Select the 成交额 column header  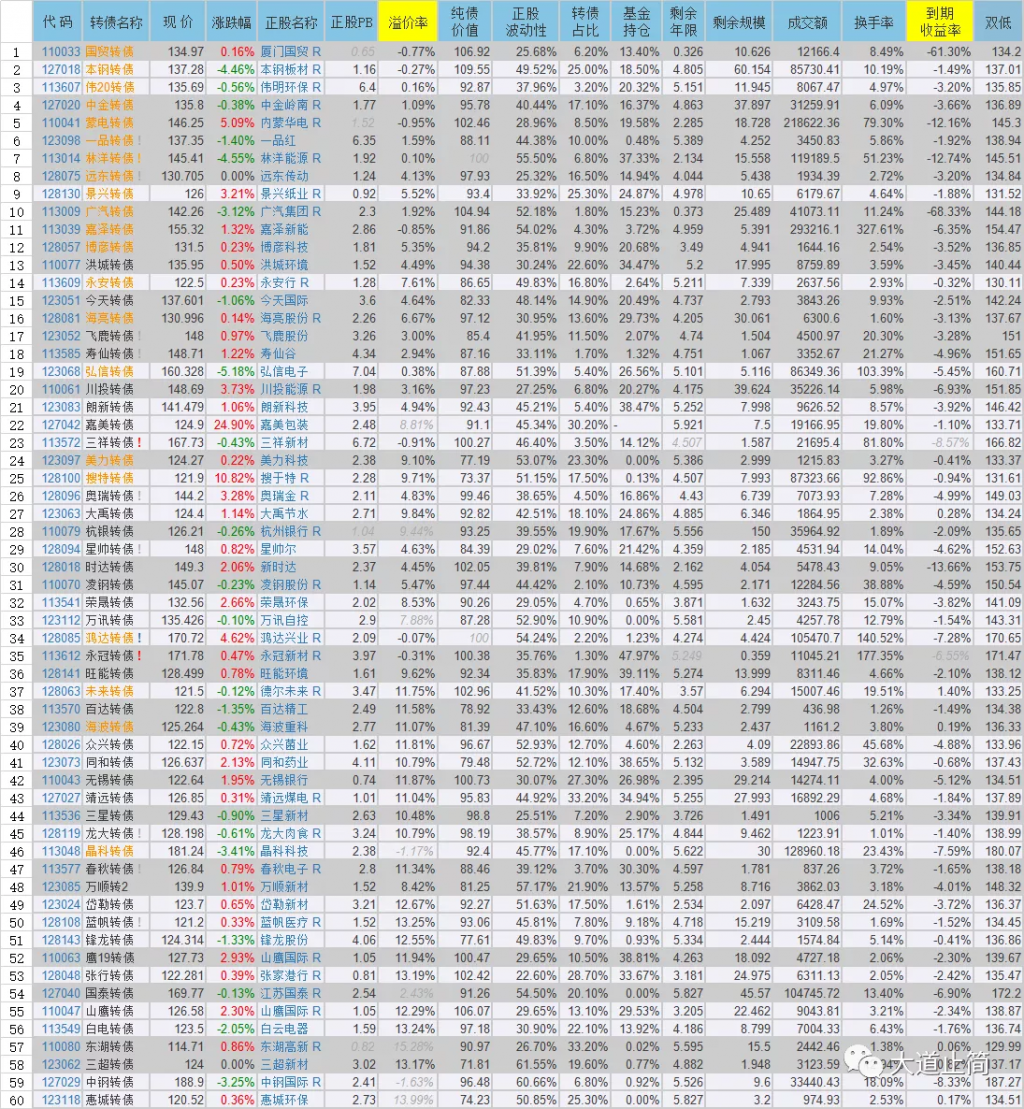pos(807,22)
